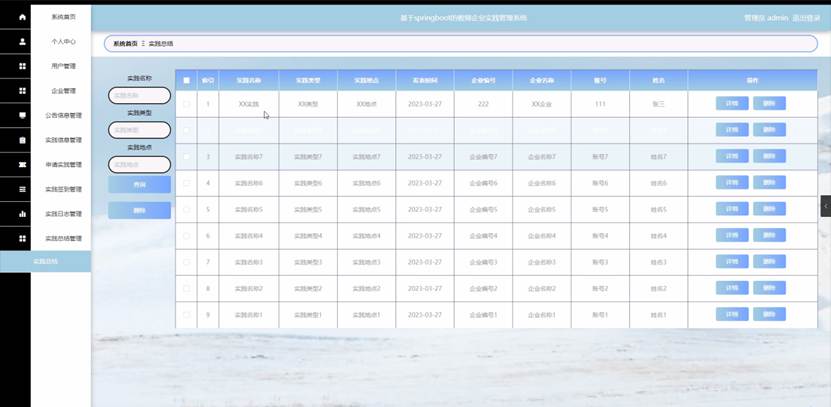Open 个人中心 in the sidebar menu

point(63,41)
